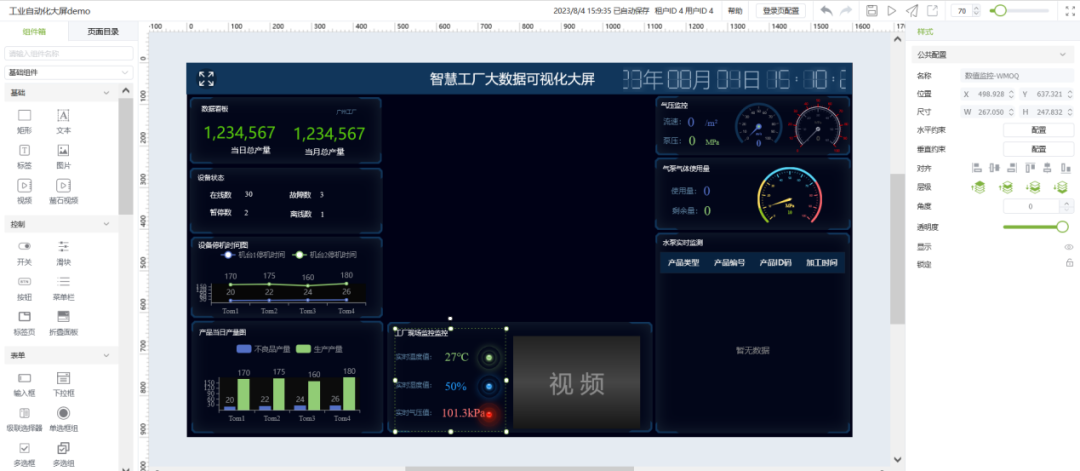Choose the 视频 video component
Screen dimensions: 1080x471
(24, 192)
